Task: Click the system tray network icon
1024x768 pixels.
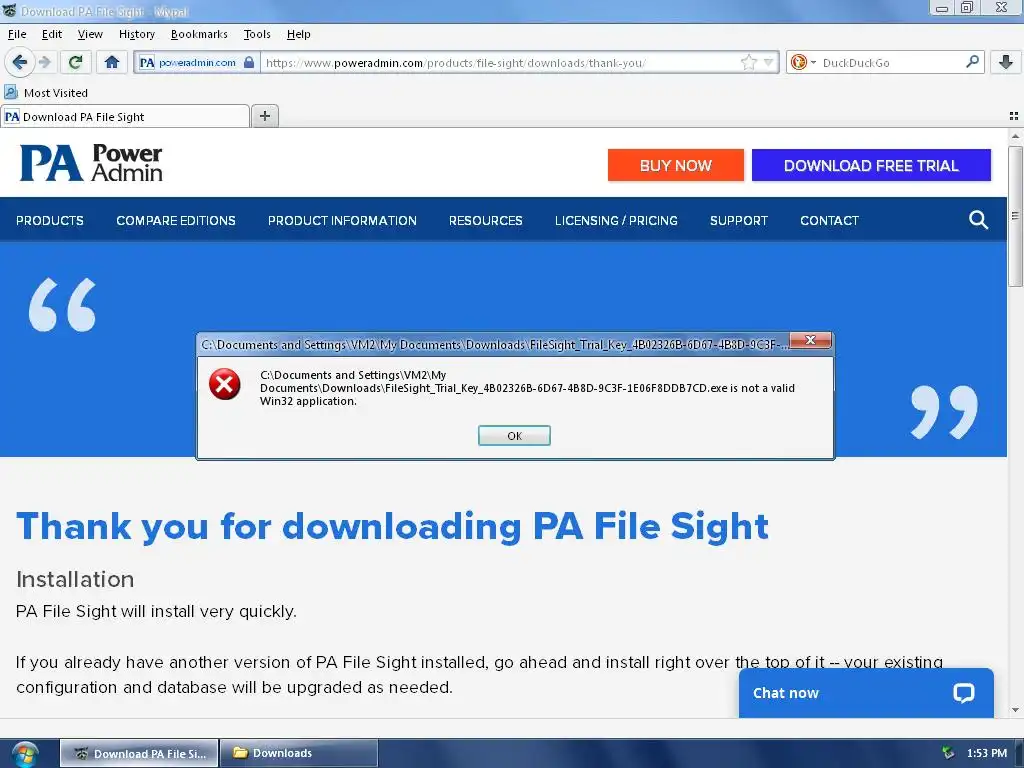Action: coord(948,753)
